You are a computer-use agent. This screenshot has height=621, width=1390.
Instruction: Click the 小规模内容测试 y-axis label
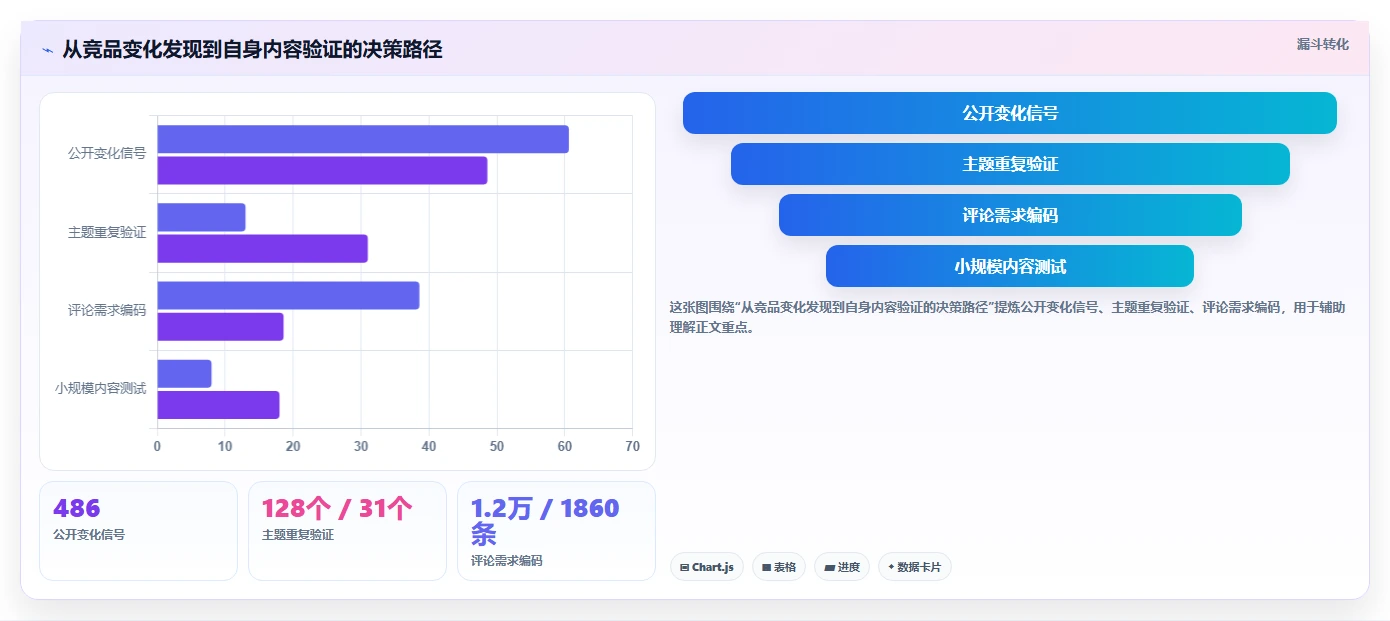[101, 388]
